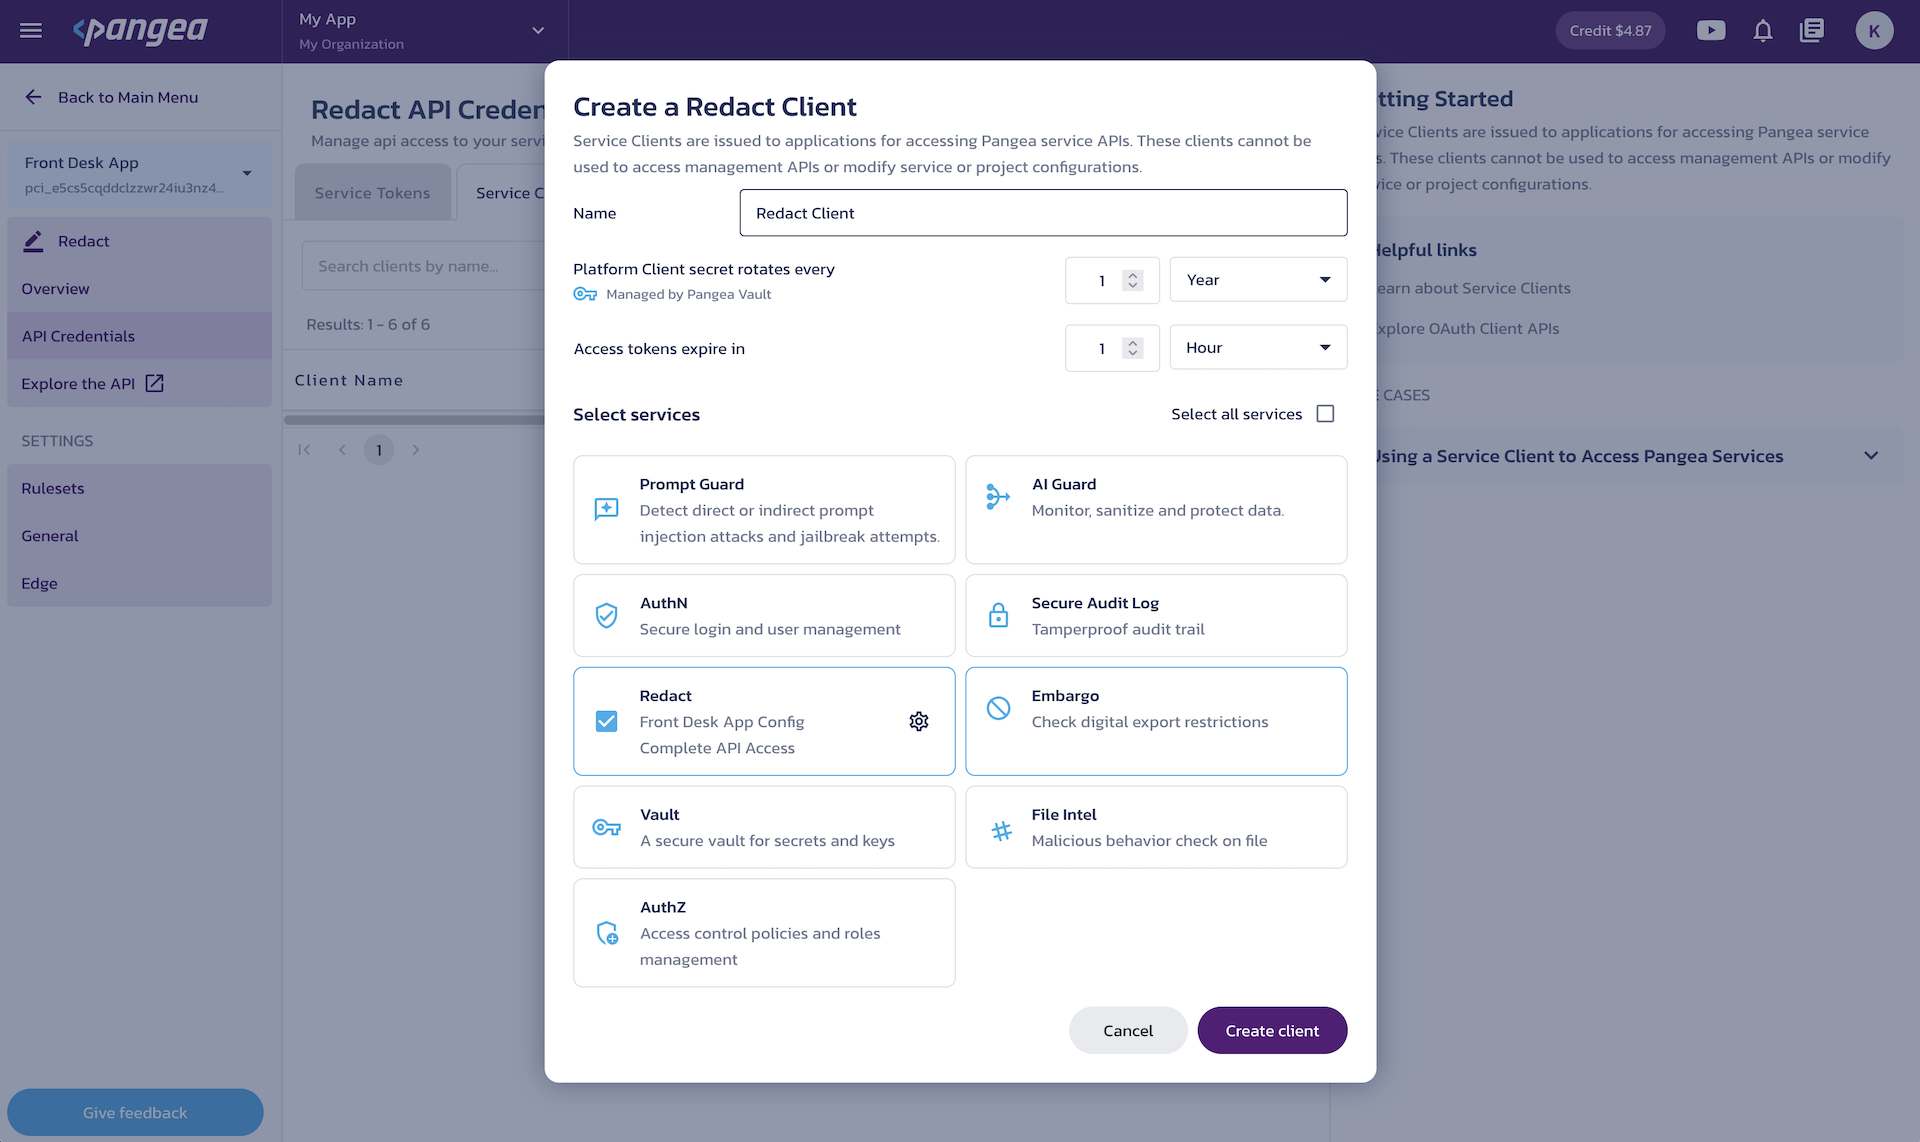This screenshot has height=1142, width=1920.
Task: Click the File Intel hash icon
Action: [x=1001, y=831]
